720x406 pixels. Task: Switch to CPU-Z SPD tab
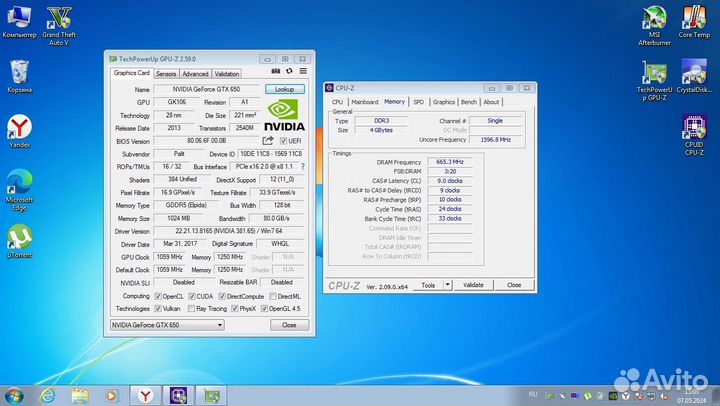point(418,102)
